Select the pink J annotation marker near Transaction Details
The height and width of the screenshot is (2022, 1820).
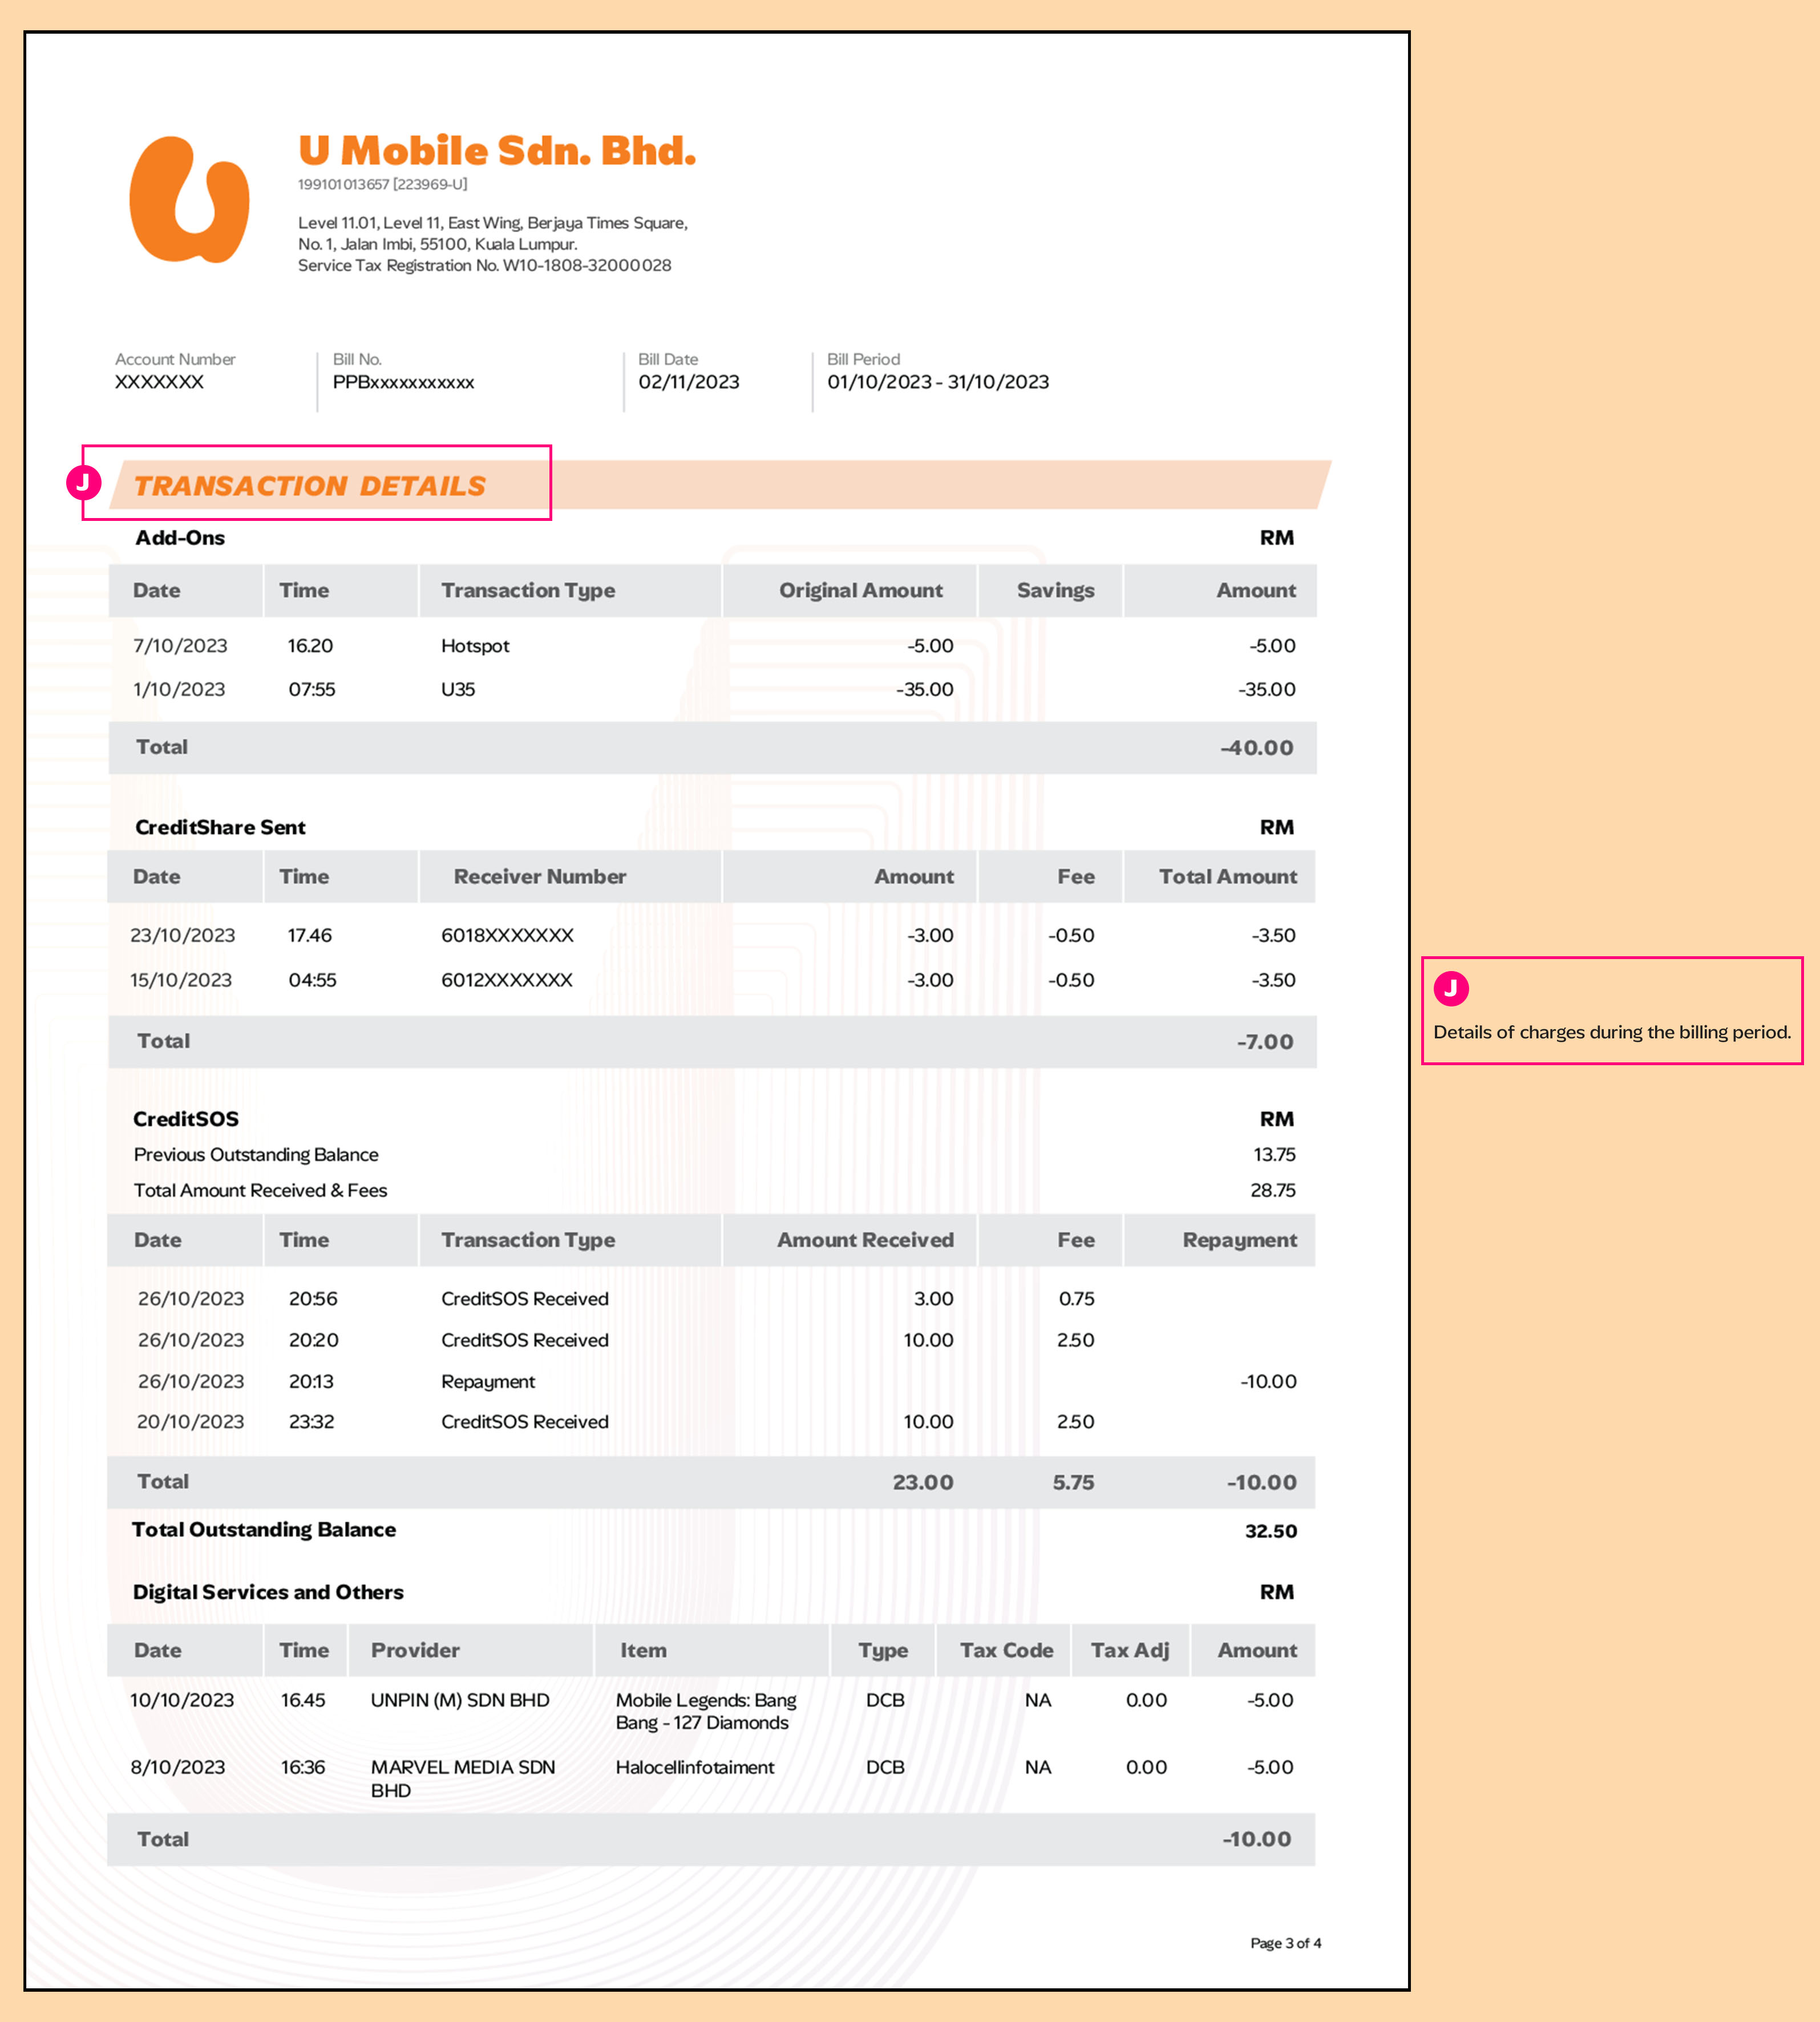(x=84, y=483)
